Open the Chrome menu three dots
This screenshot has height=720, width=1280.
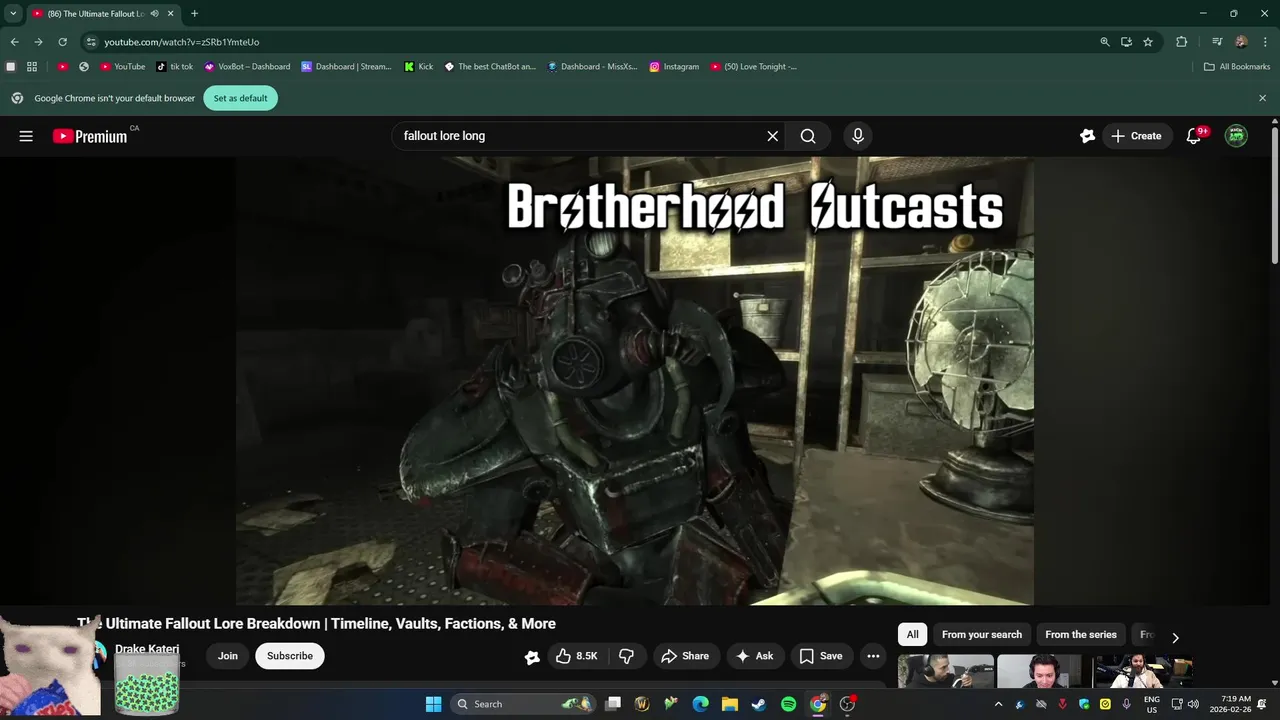point(1264,42)
